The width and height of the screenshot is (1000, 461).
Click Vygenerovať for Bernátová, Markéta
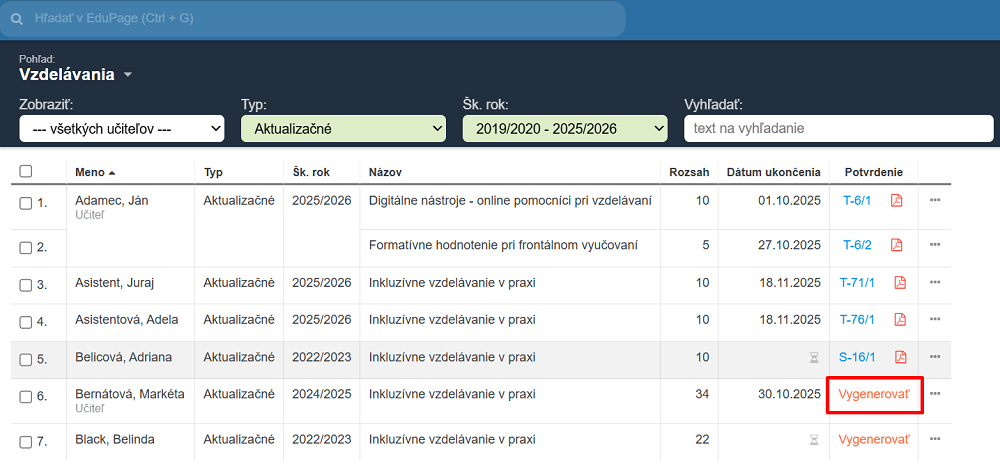pyautogui.click(x=874, y=394)
